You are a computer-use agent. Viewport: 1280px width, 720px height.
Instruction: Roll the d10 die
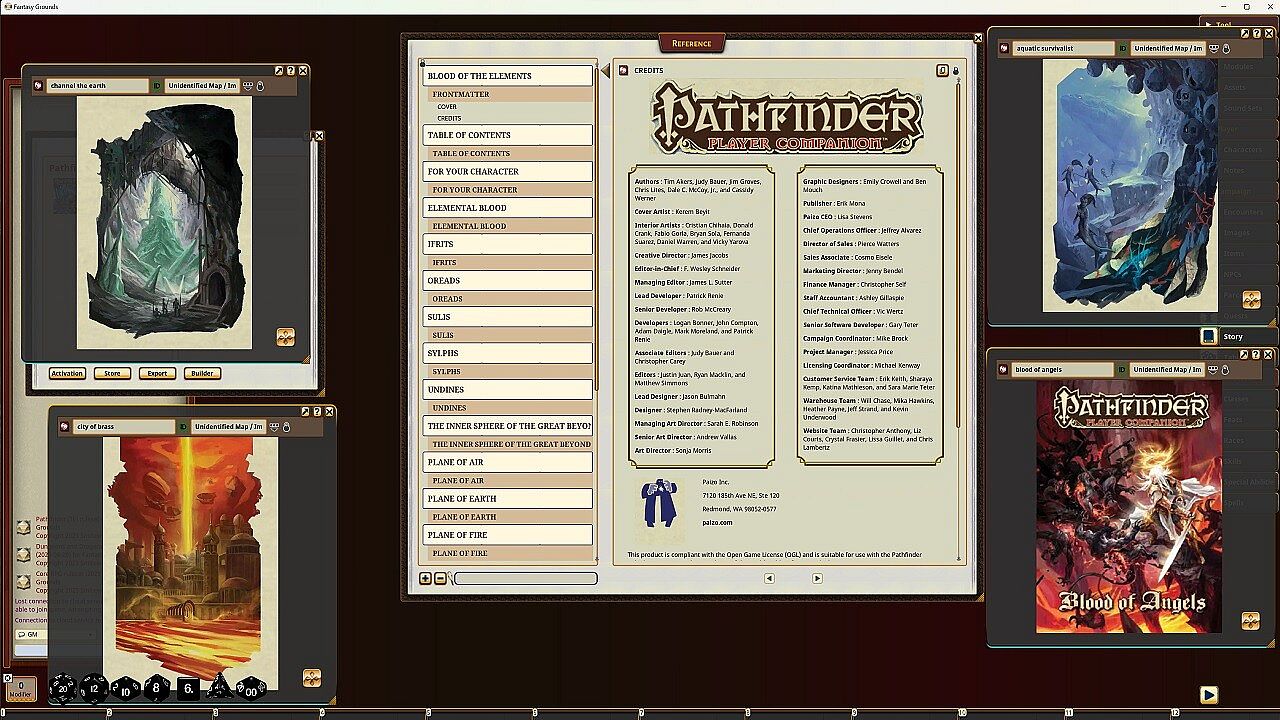(125, 689)
